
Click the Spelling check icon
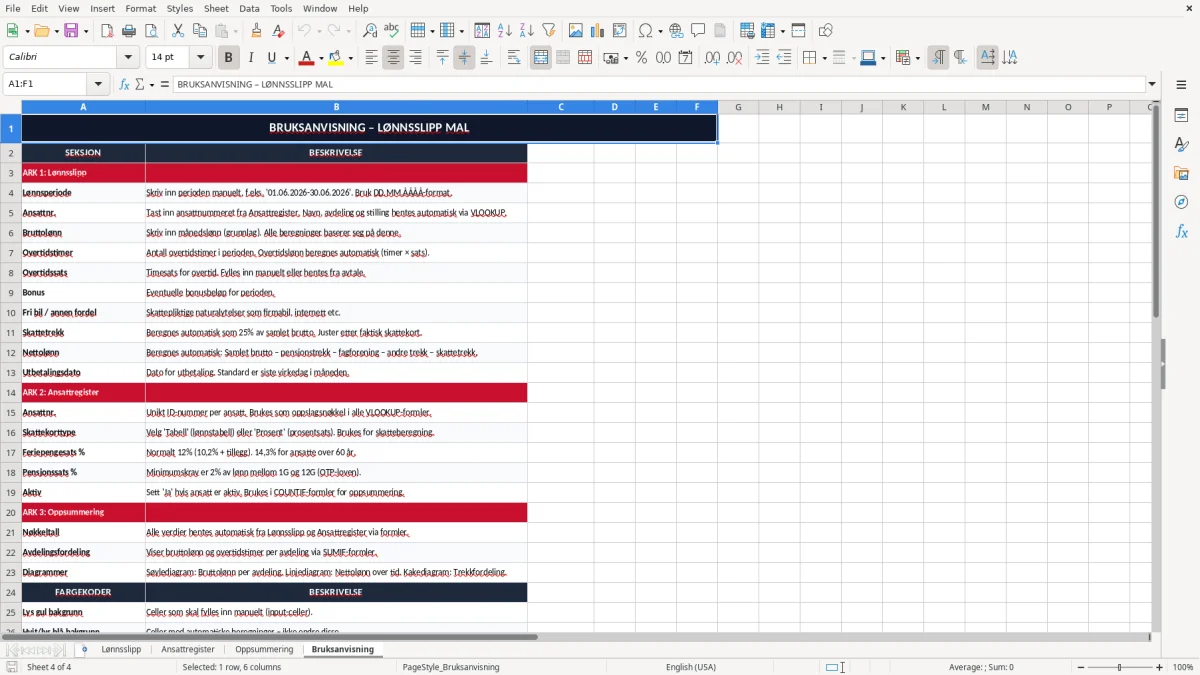pos(392,31)
